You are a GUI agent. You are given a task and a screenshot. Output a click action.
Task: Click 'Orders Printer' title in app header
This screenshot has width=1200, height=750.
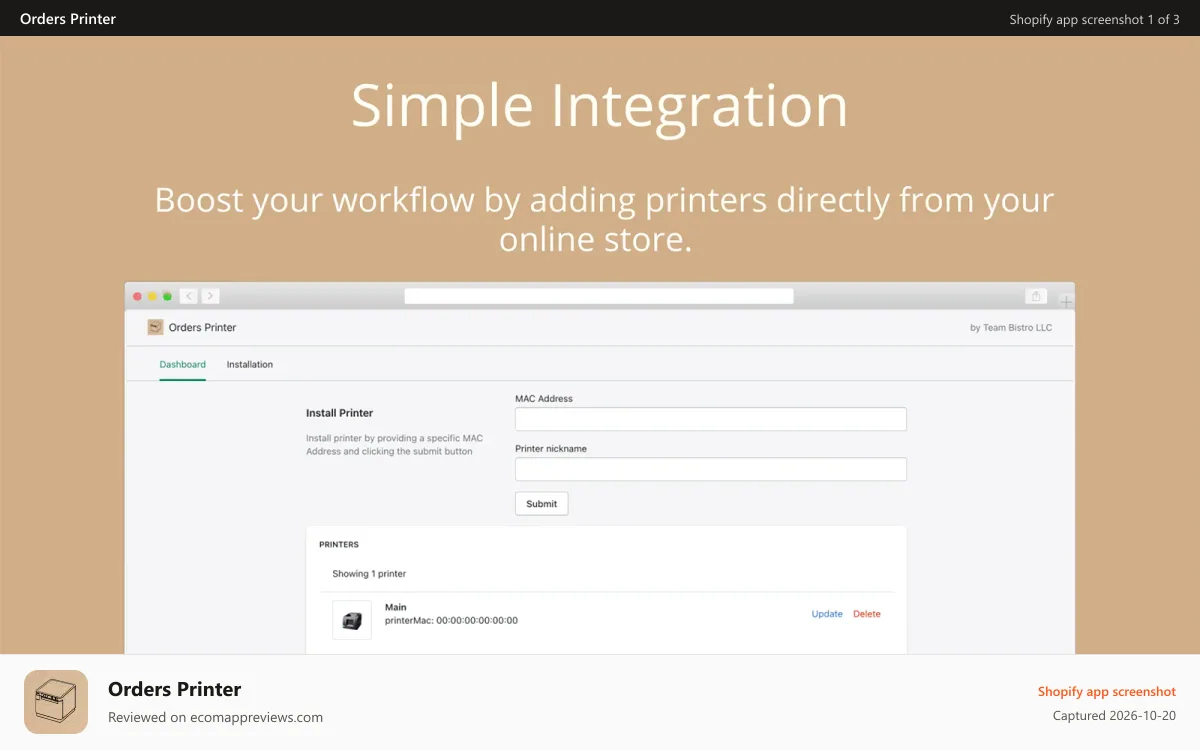pyautogui.click(x=202, y=327)
